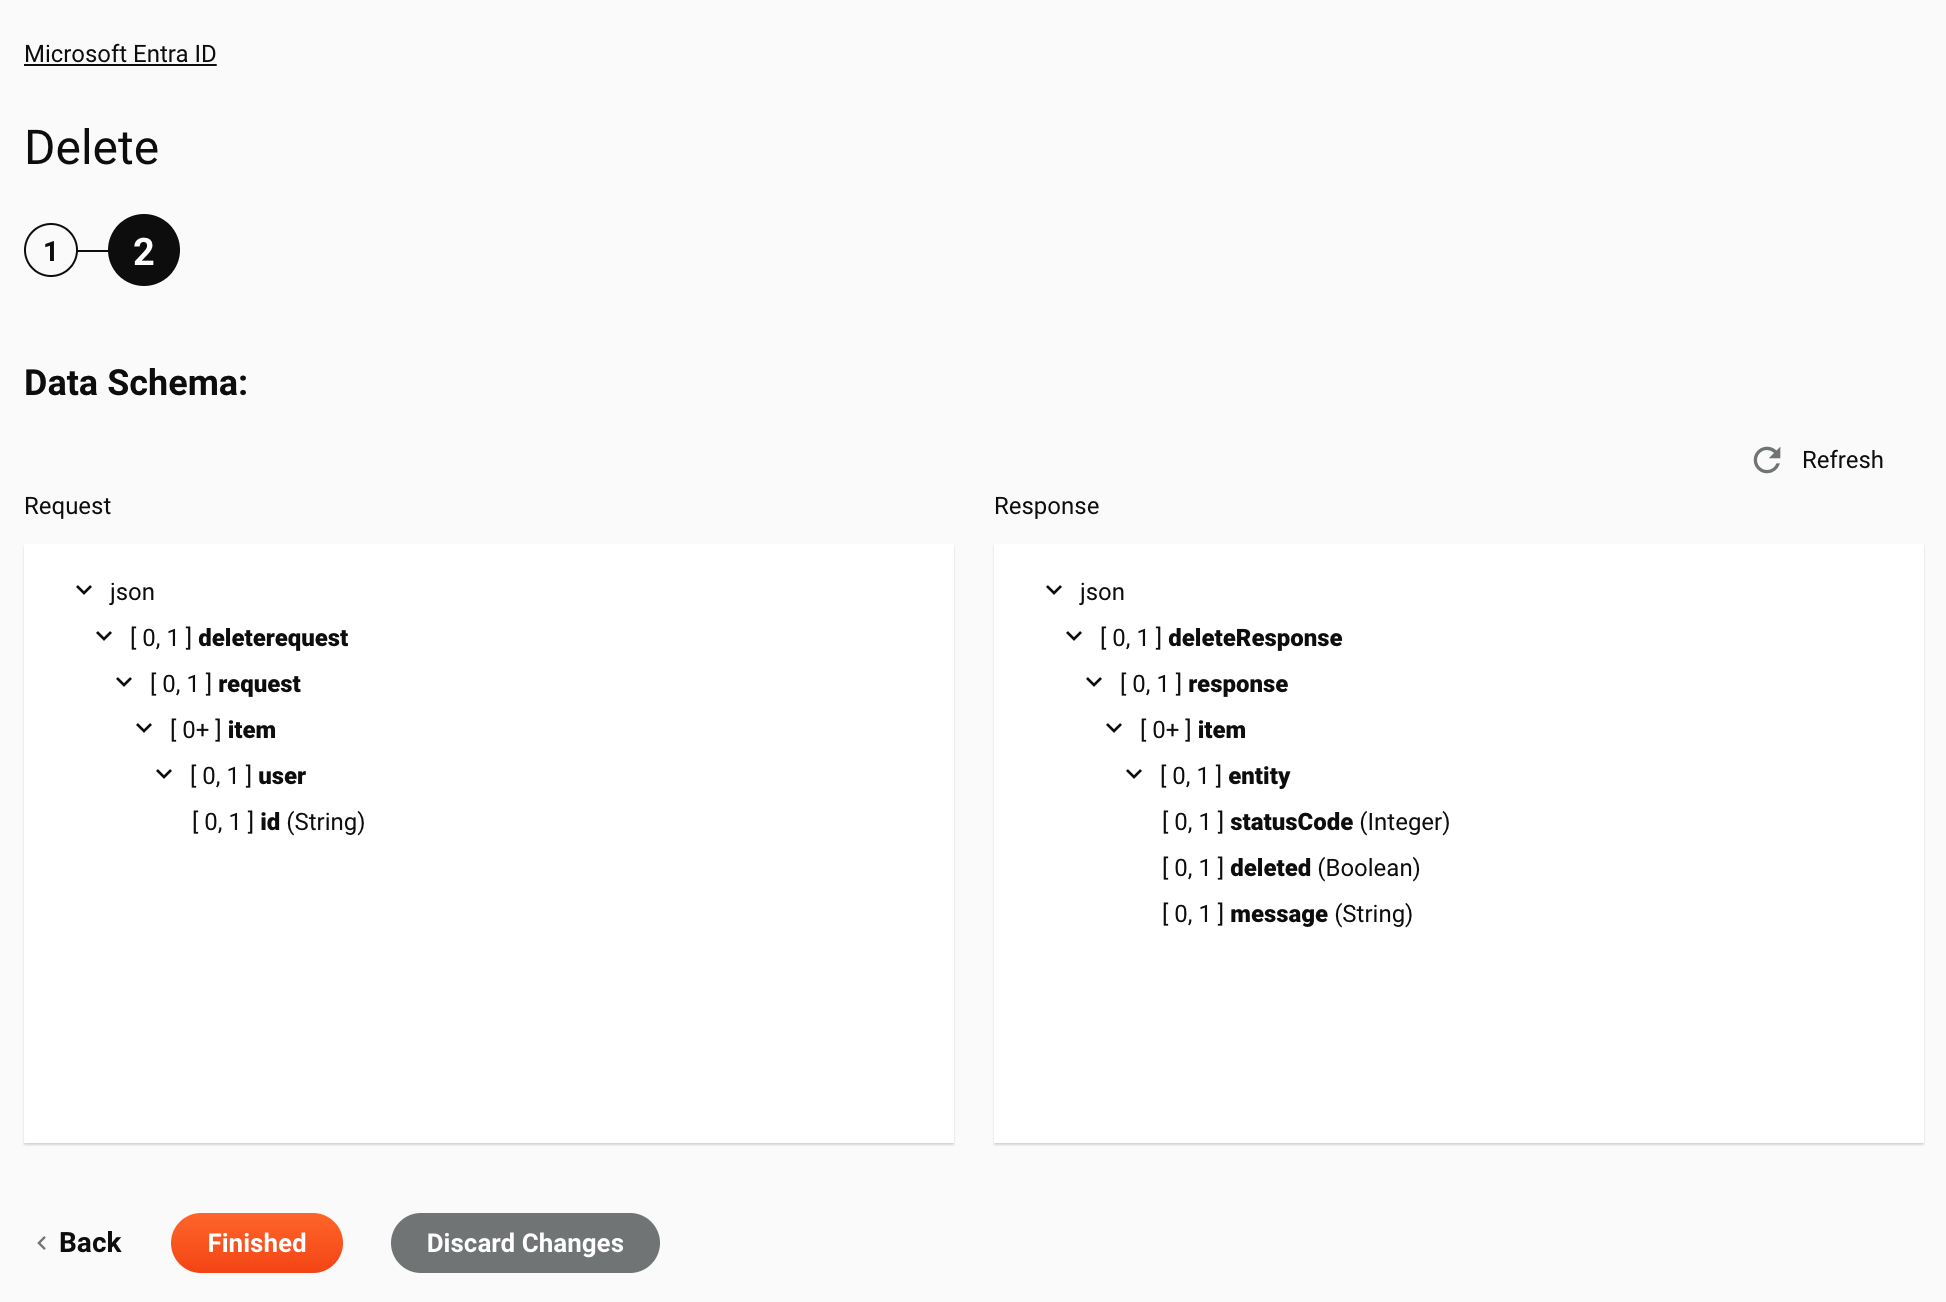Collapse the json Request node
The width and height of the screenshot is (1946, 1302).
83,590
